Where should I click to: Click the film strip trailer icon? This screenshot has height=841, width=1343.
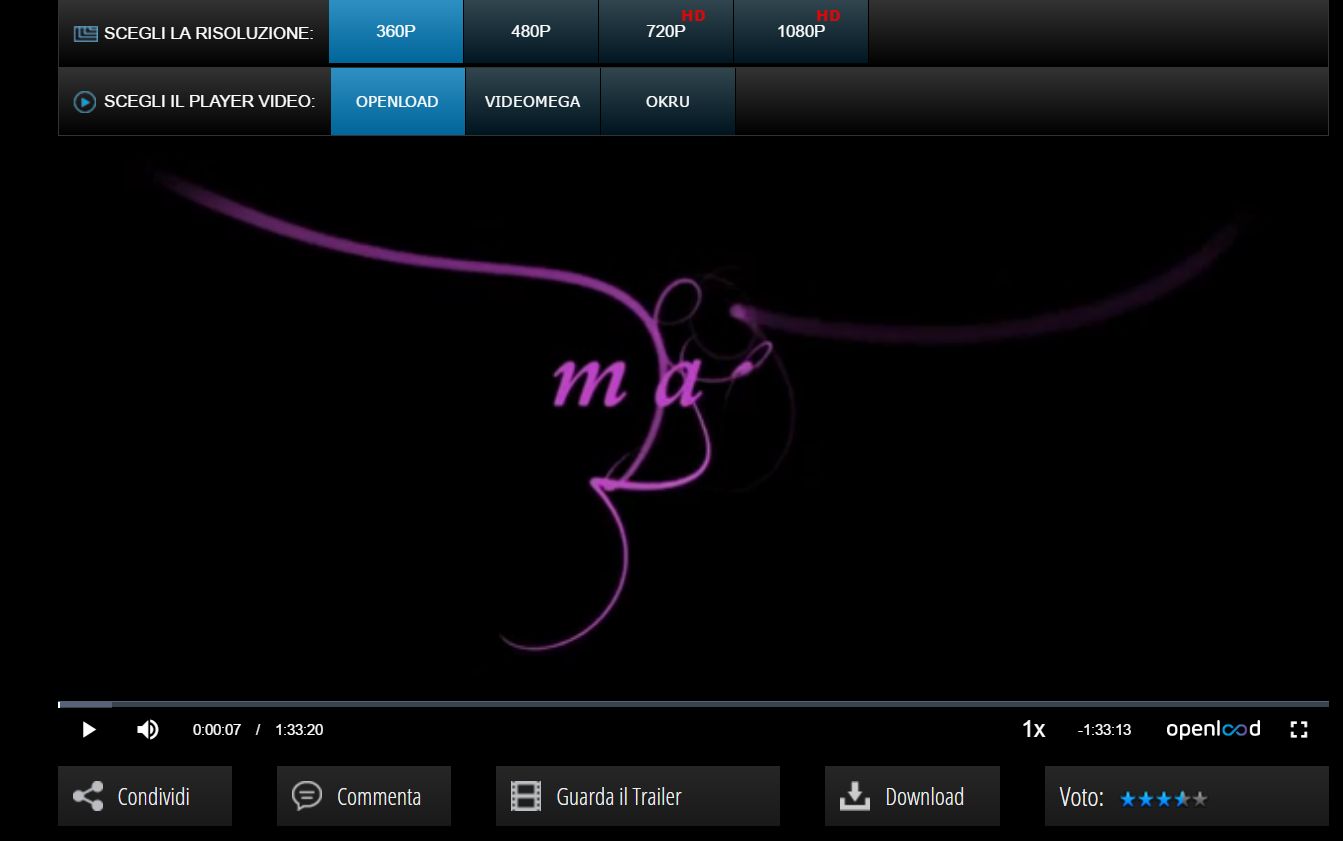click(x=526, y=797)
